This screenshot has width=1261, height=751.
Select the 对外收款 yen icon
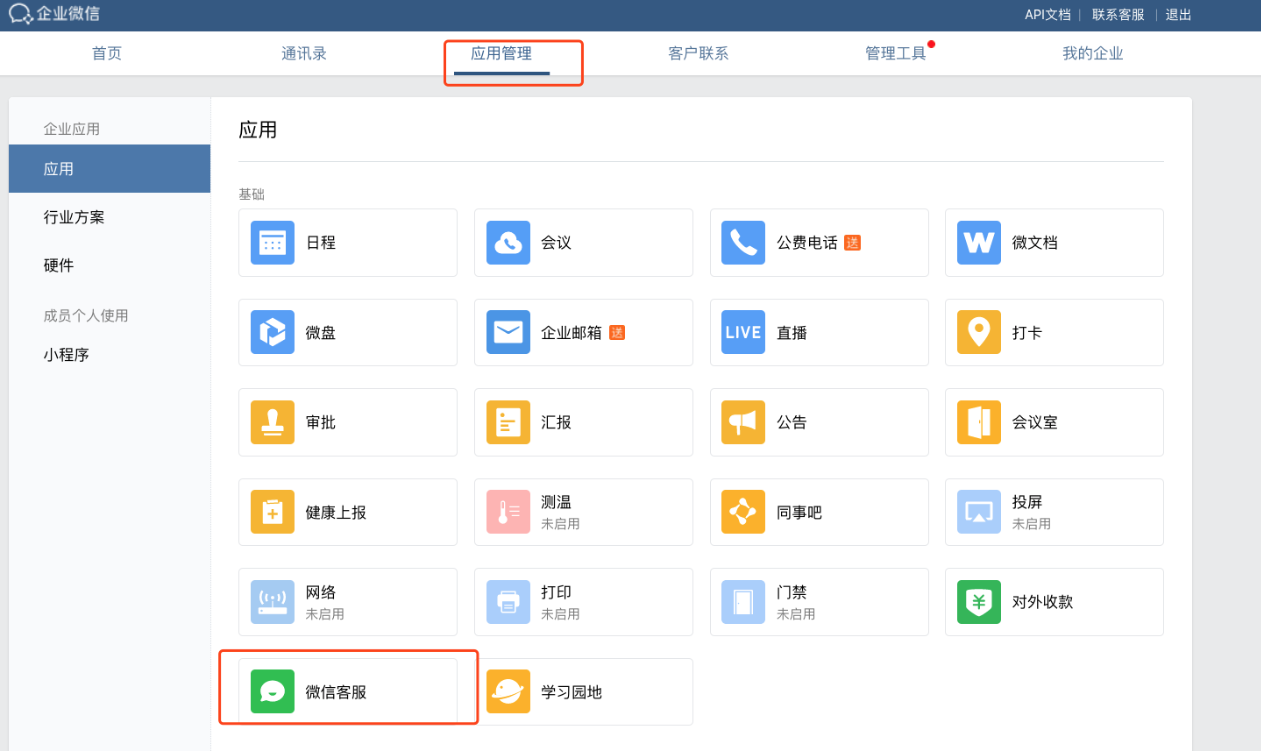point(978,602)
